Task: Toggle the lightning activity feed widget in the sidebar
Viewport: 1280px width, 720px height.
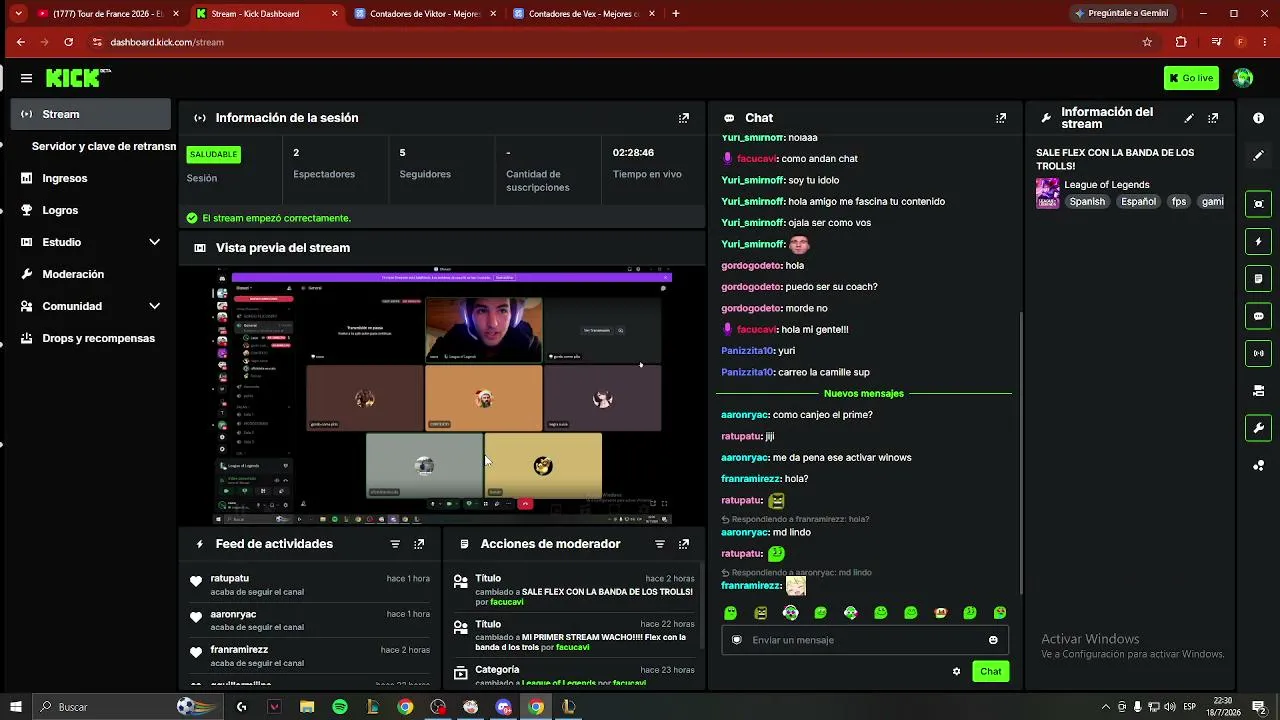Action: pos(1258,241)
